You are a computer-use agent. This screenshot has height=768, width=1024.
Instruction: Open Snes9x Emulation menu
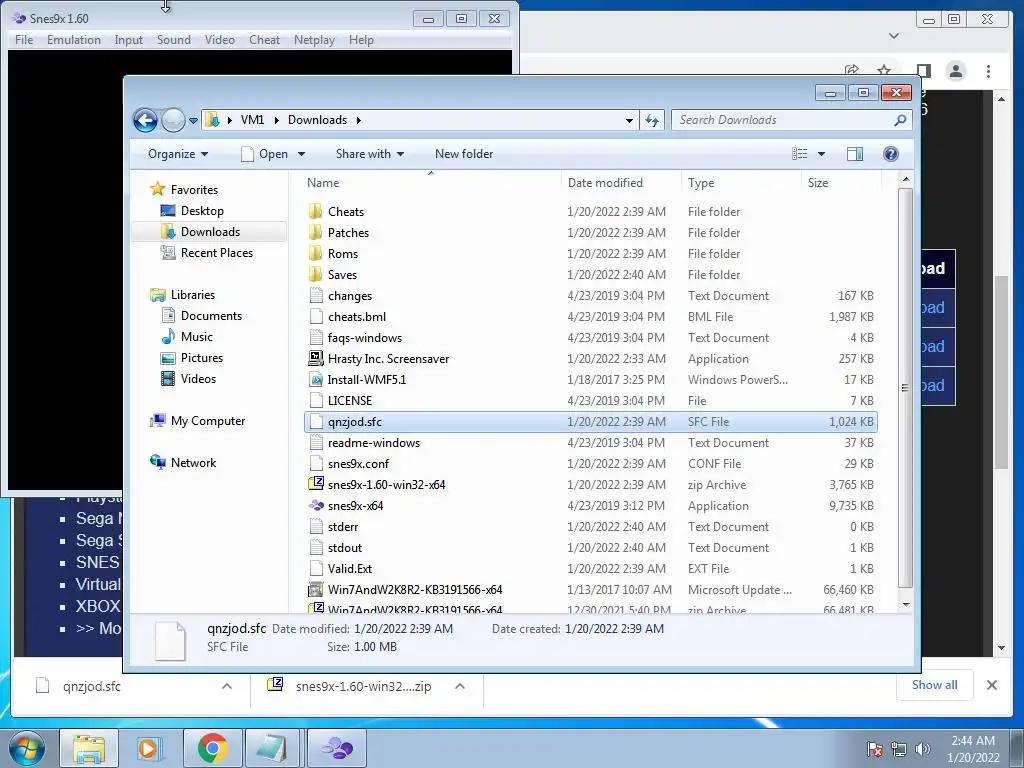(x=74, y=40)
